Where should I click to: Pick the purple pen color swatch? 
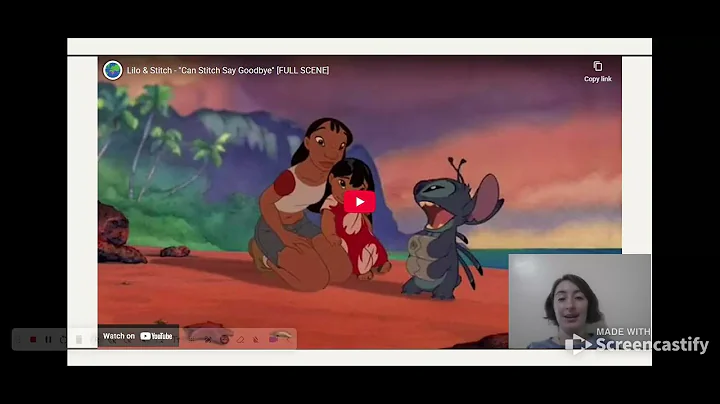[273, 340]
